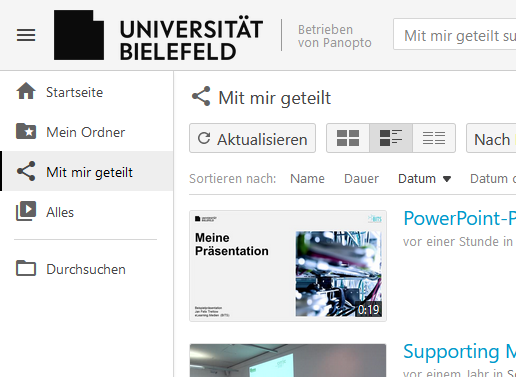
Task: Click the share icon in page heading
Action: tap(201, 96)
